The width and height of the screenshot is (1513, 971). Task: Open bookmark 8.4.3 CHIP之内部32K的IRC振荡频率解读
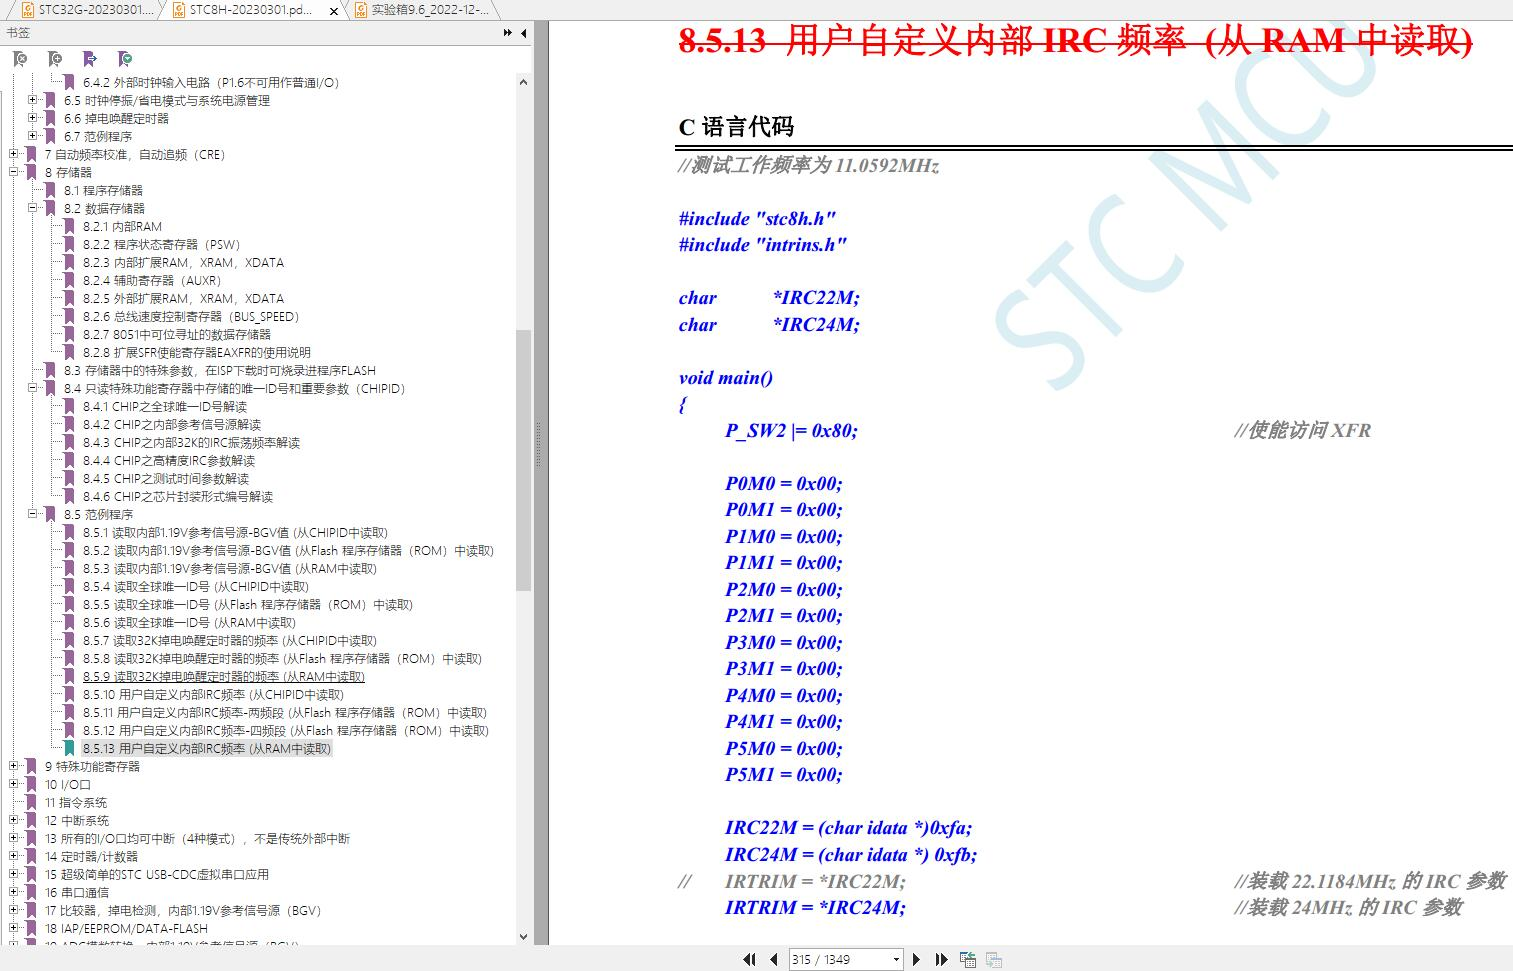pos(191,443)
